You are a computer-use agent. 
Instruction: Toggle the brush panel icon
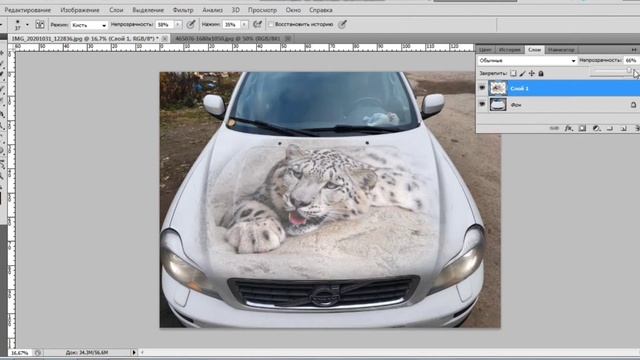pyautogui.click(x=40, y=24)
